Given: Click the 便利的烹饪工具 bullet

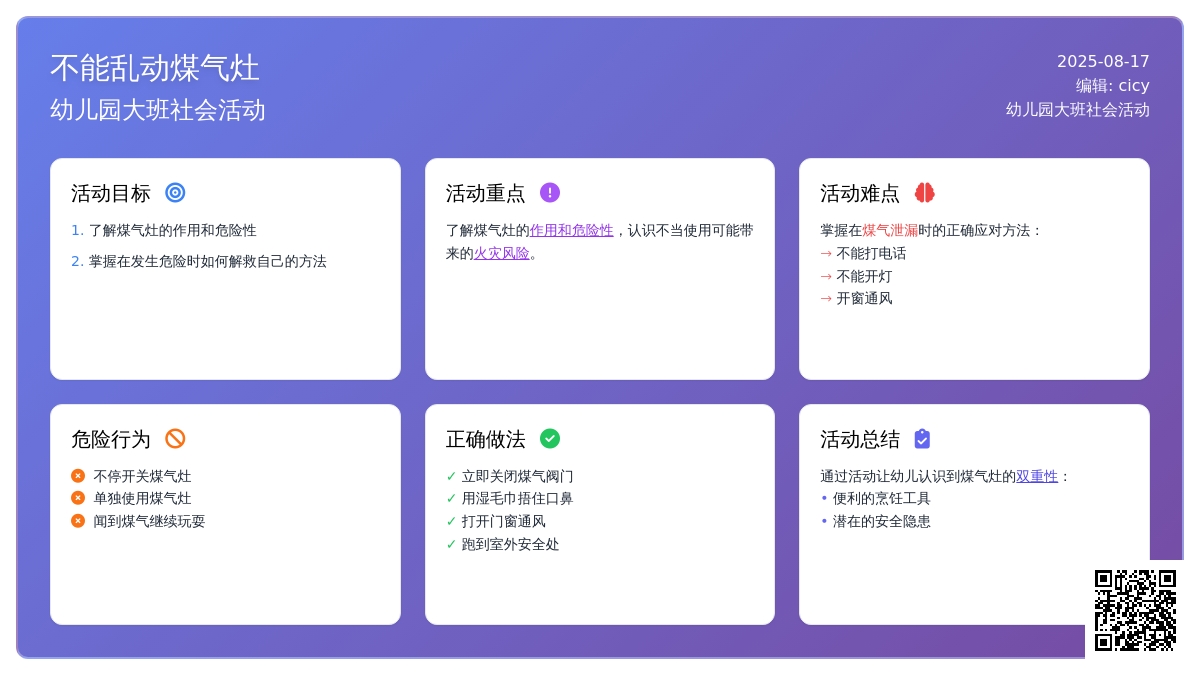Looking at the screenshot, I should (876, 499).
